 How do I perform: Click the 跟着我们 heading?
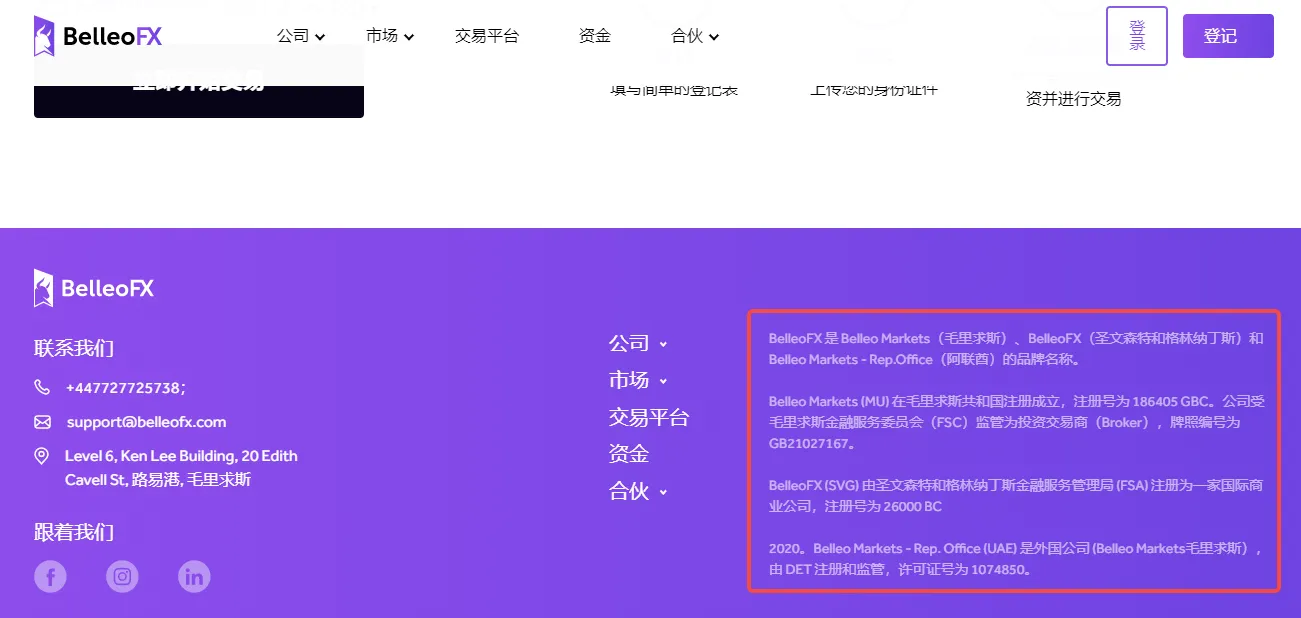(74, 532)
